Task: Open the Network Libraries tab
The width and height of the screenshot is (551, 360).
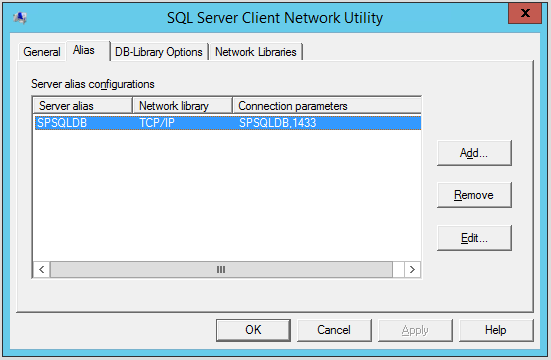Action: click(x=256, y=52)
